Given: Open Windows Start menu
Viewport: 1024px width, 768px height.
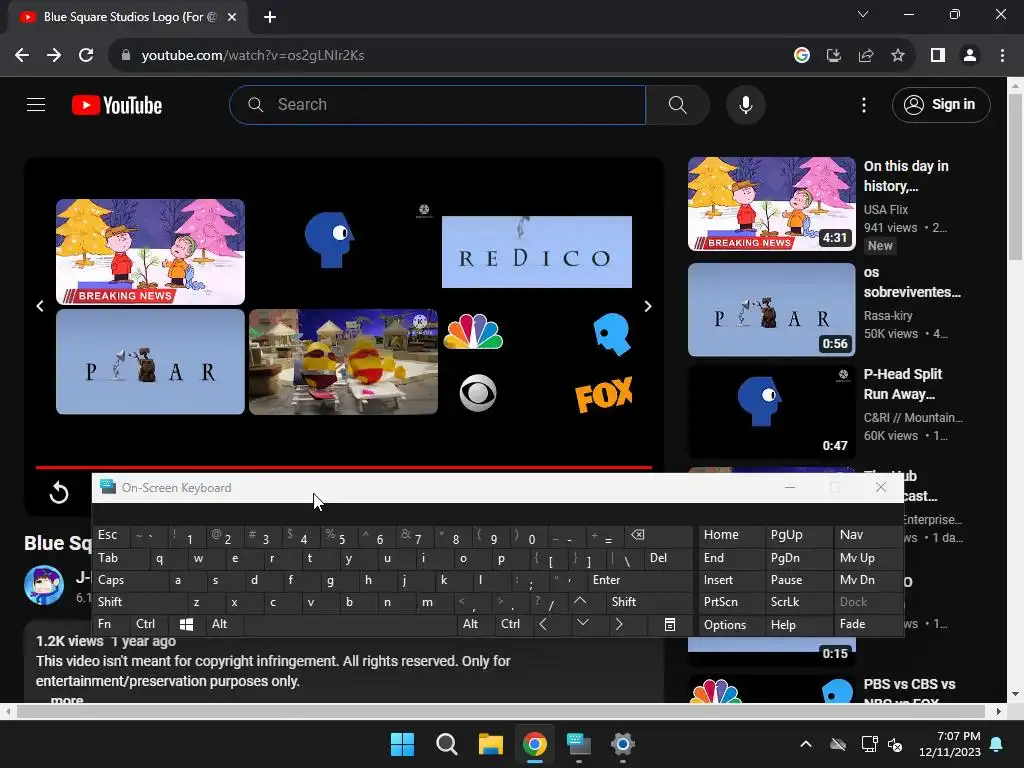Looking at the screenshot, I should coord(402,744).
